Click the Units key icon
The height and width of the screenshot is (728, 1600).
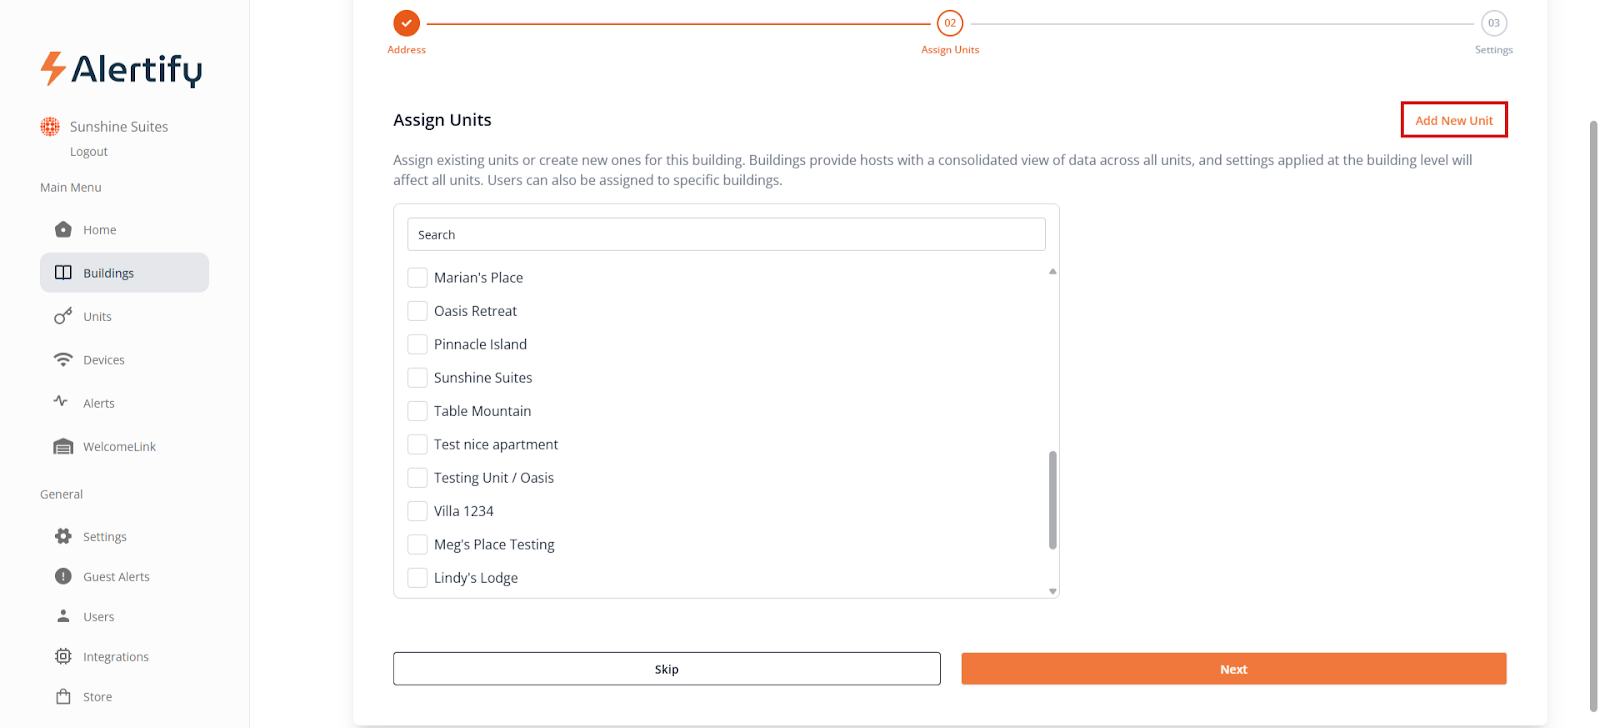(63, 316)
